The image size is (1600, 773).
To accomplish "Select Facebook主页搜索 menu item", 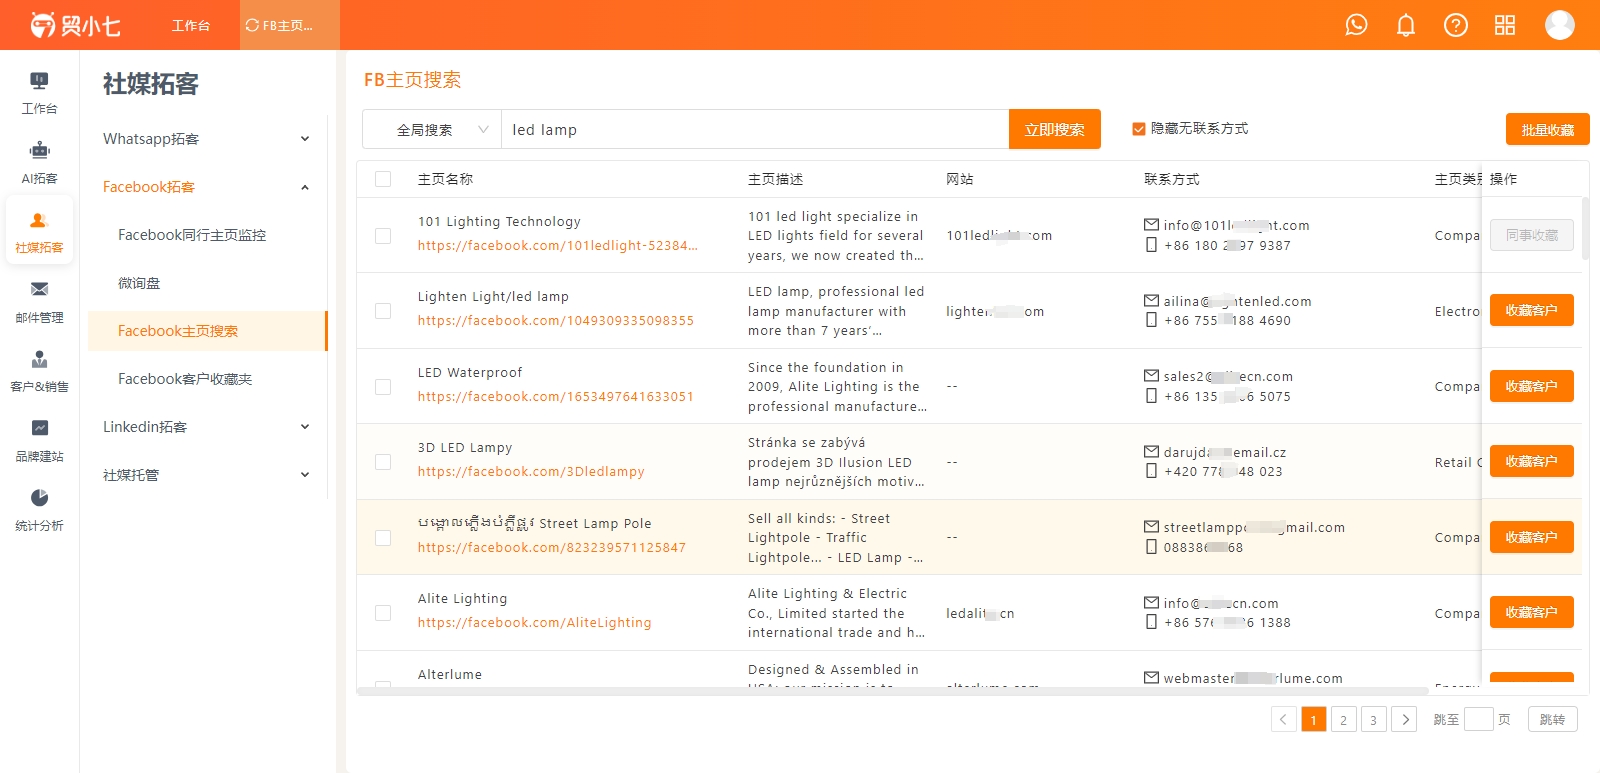I will 207,331.
